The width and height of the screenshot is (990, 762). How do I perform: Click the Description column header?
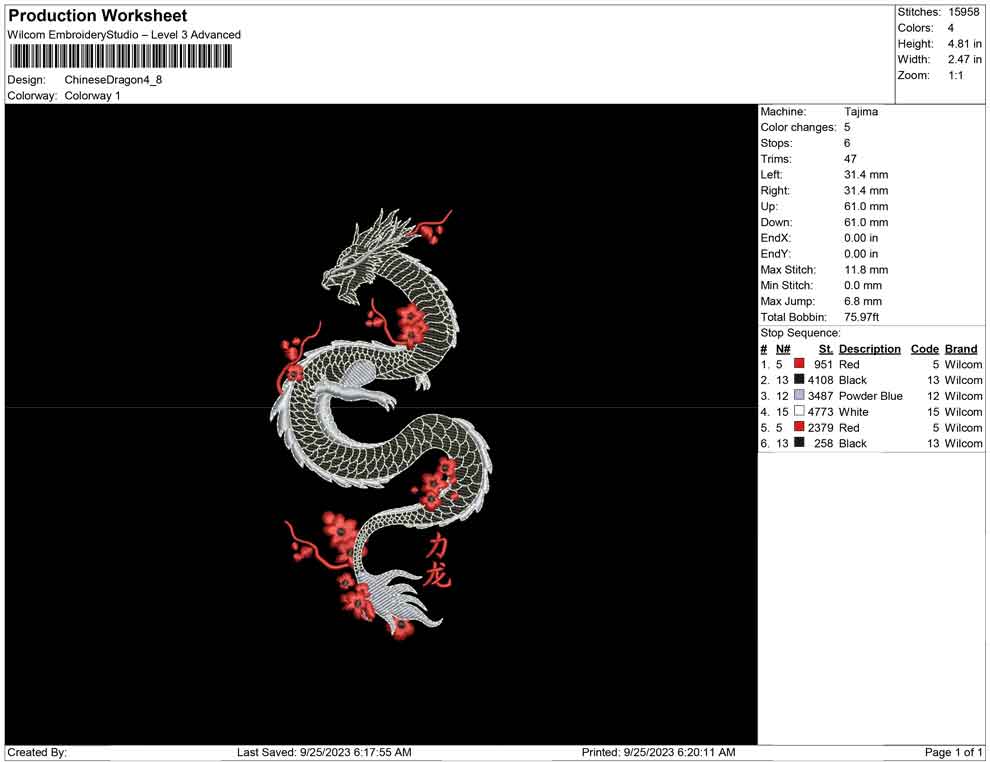click(869, 348)
